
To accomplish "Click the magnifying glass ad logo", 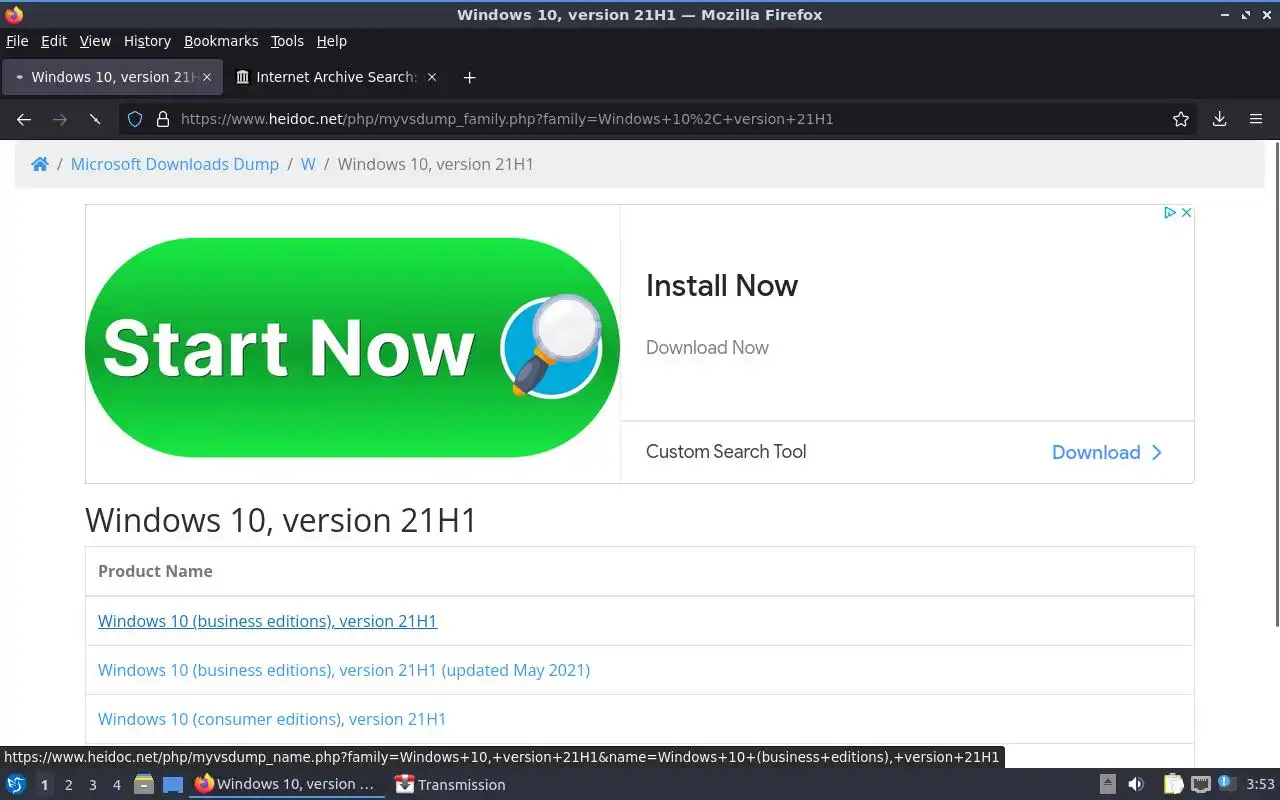I will (x=552, y=345).
